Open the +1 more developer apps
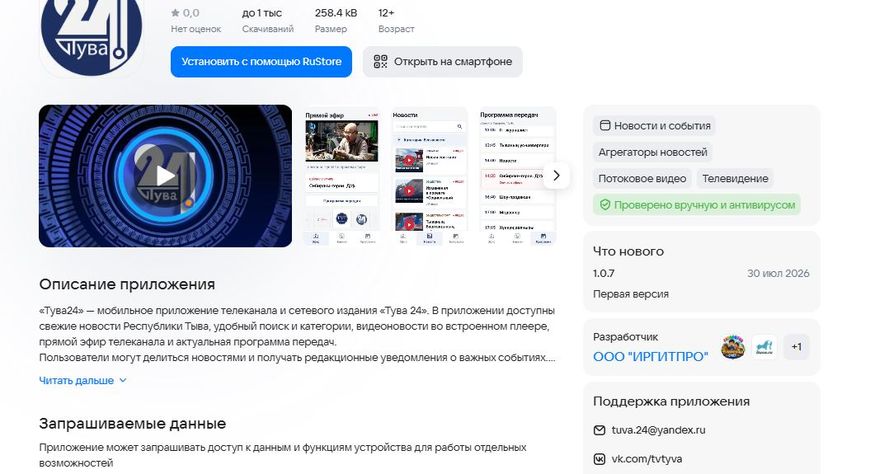Image resolution: width=870 pixels, height=474 pixels. coord(796,347)
